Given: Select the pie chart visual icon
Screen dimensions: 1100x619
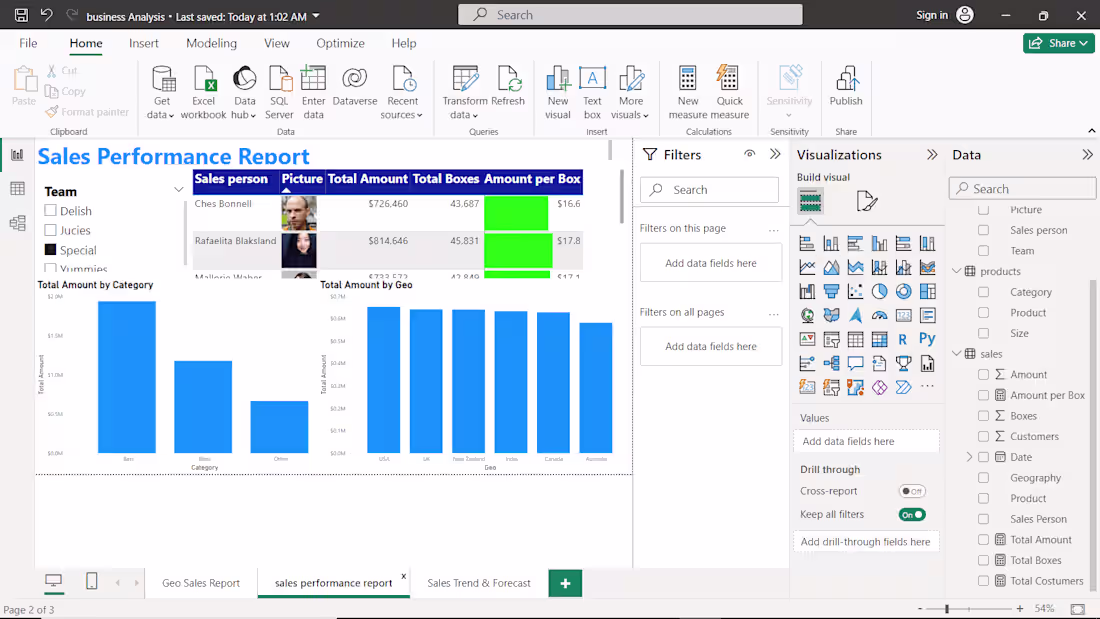Looking at the screenshot, I should click(882, 291).
